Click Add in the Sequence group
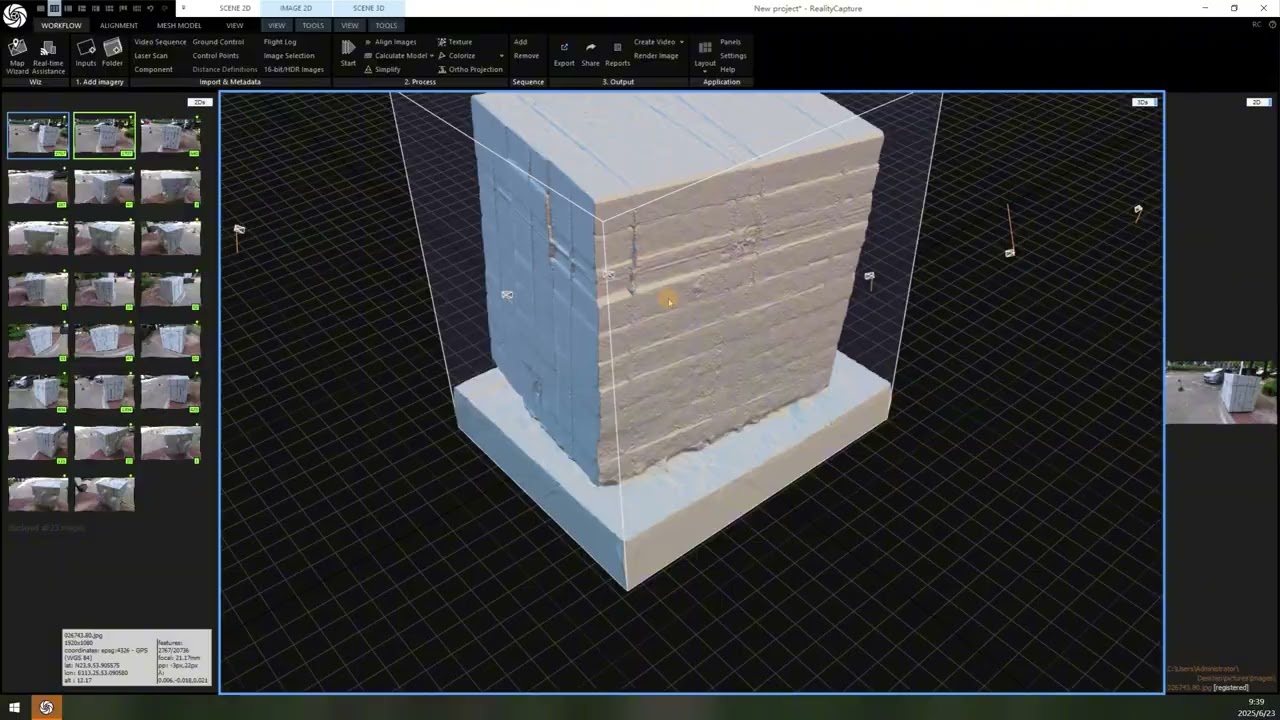This screenshot has width=1280, height=720. (520, 42)
